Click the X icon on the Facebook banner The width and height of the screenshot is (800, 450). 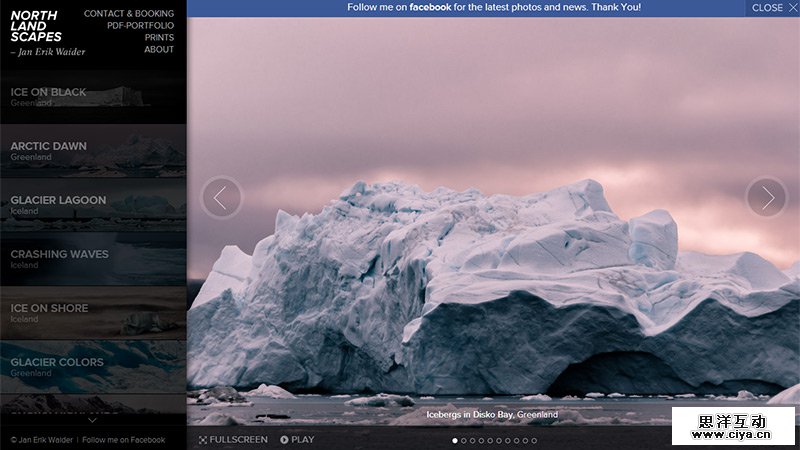tap(792, 8)
